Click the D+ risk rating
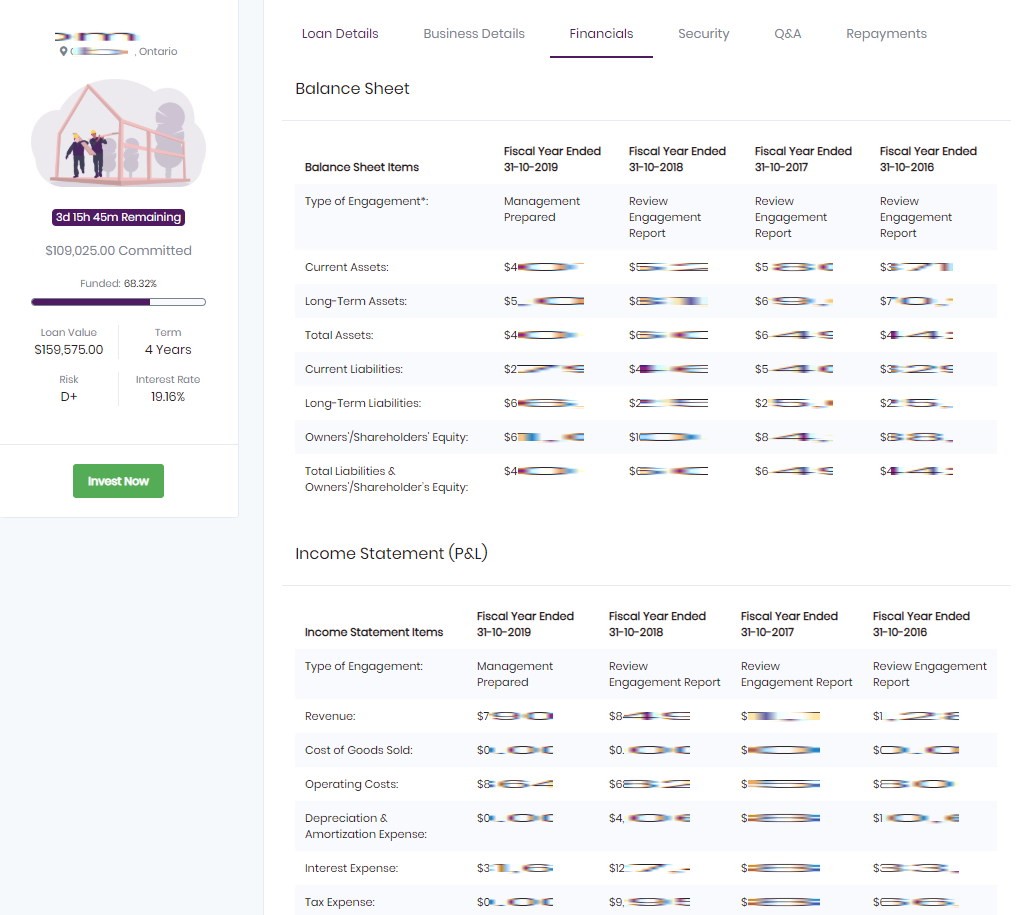Image resolution: width=1030 pixels, height=915 pixels. tap(69, 396)
